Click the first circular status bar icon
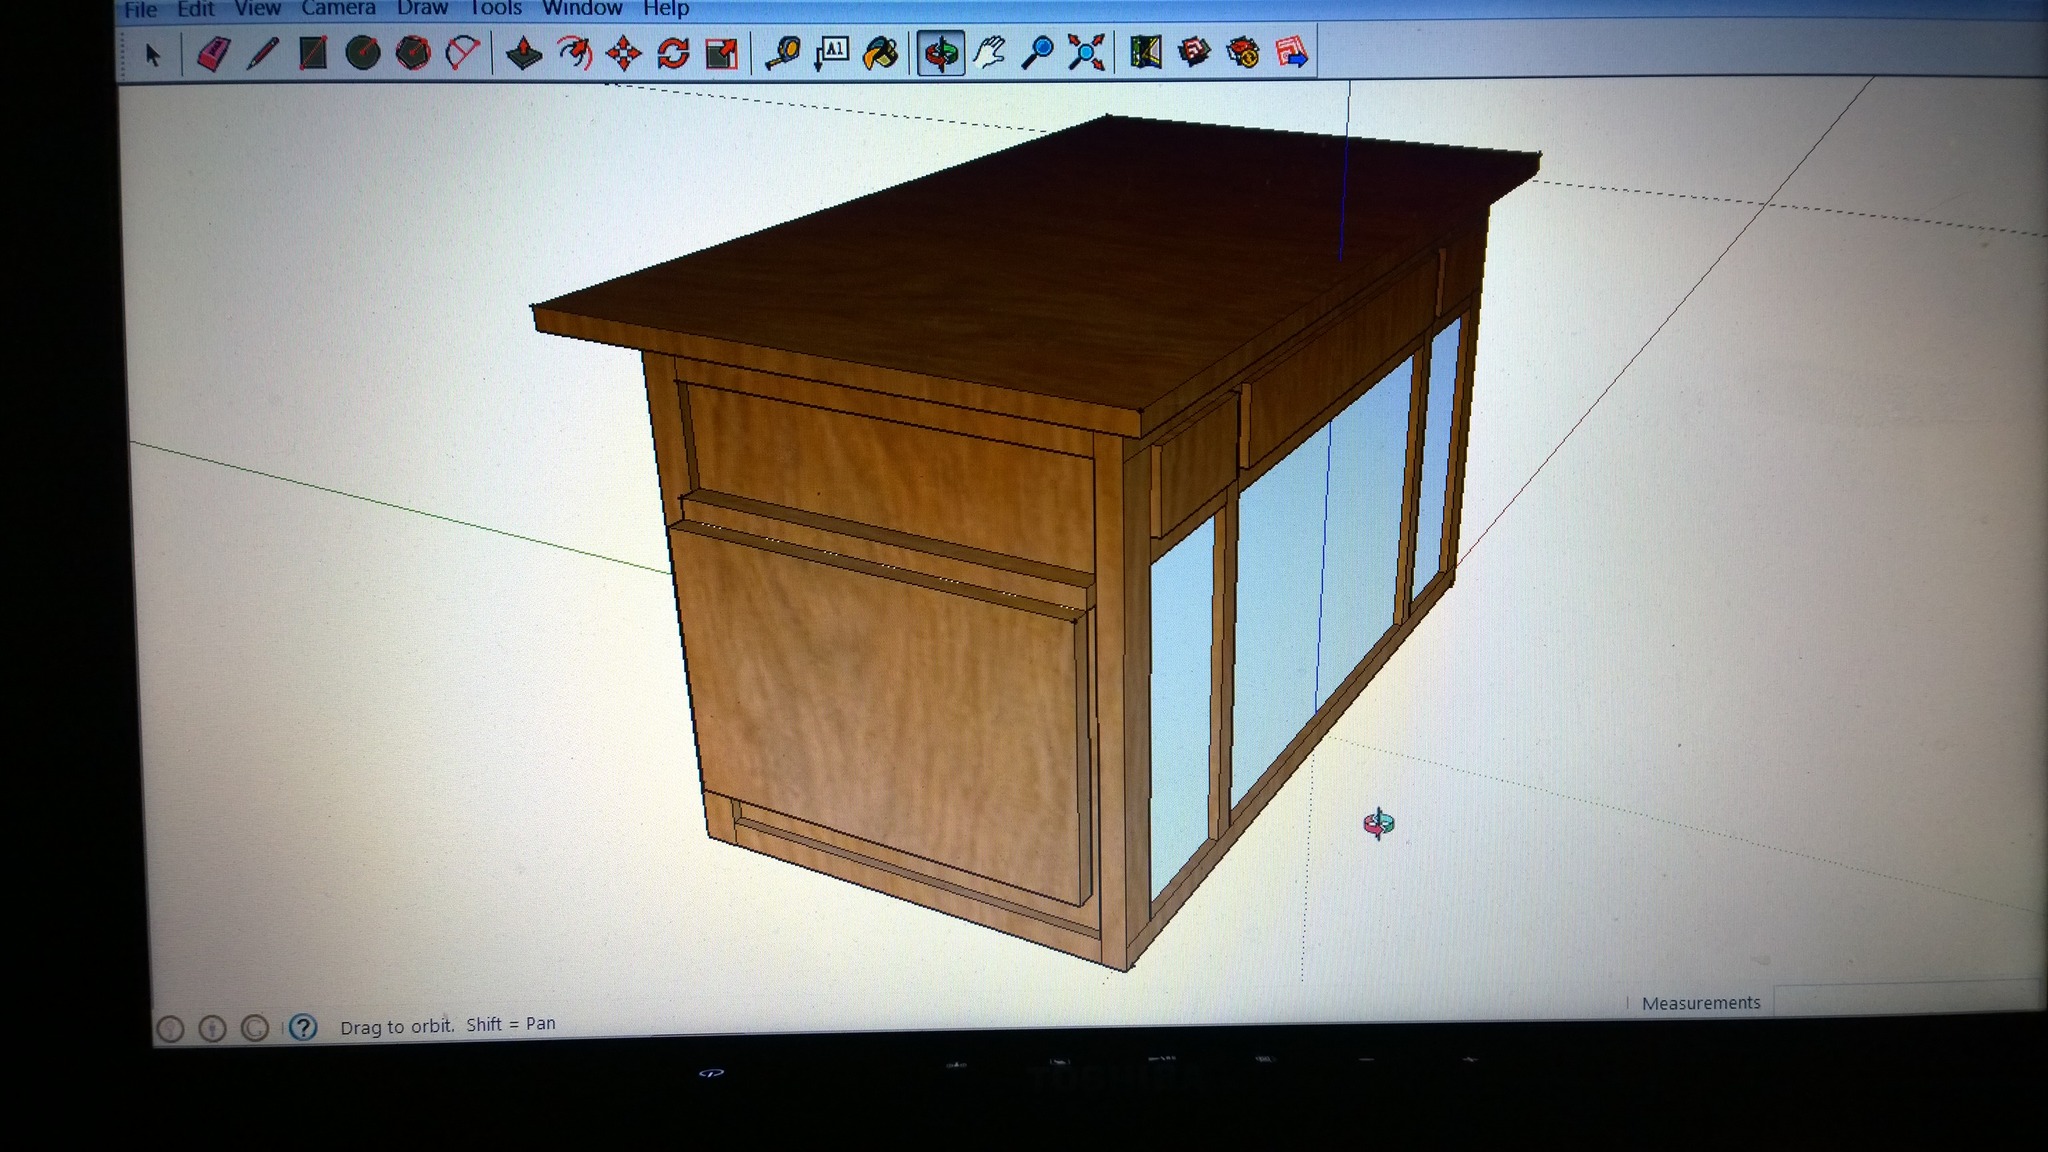2048x1152 pixels. coord(170,1029)
